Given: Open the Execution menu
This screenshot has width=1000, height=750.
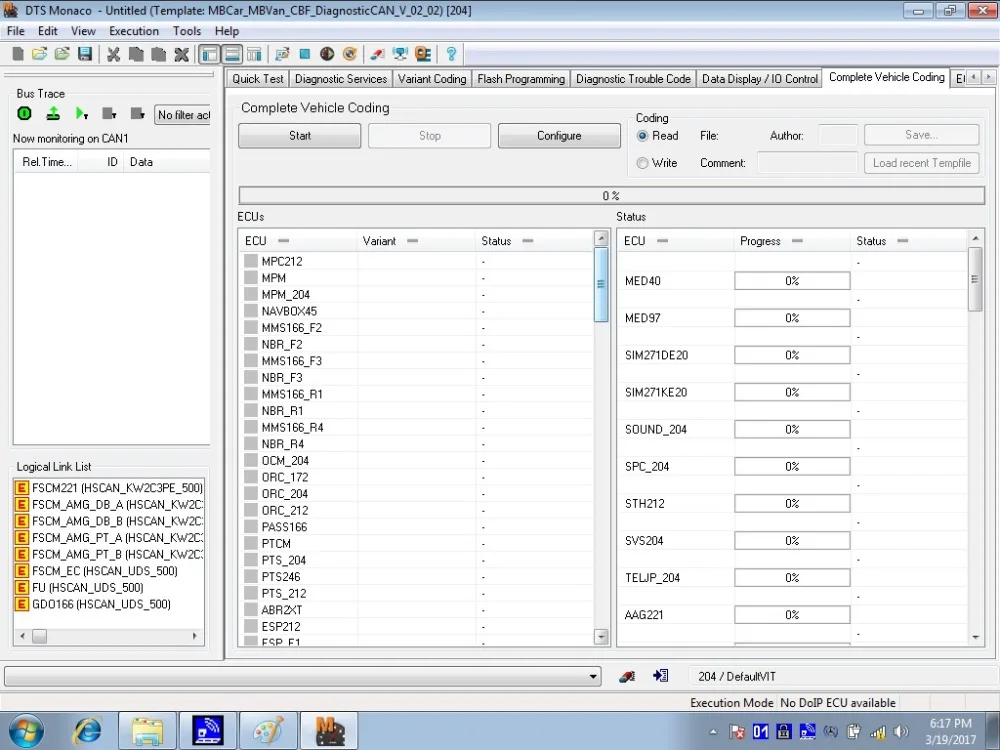Looking at the screenshot, I should click(133, 31).
